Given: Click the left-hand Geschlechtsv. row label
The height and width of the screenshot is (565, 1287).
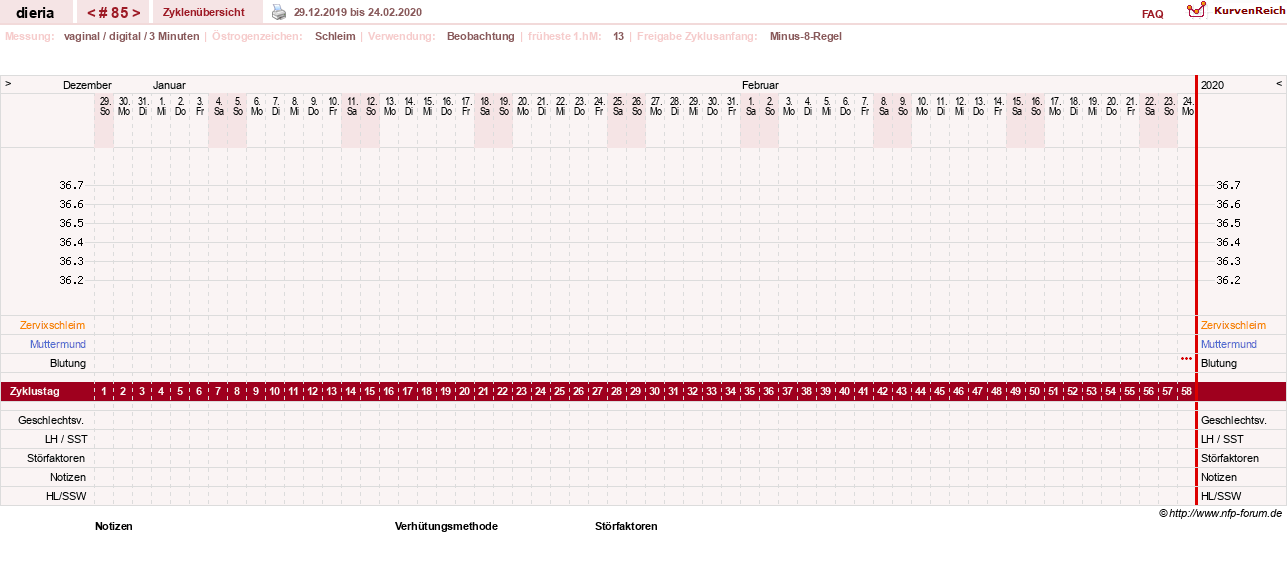Looking at the screenshot, I should [x=52, y=420].
